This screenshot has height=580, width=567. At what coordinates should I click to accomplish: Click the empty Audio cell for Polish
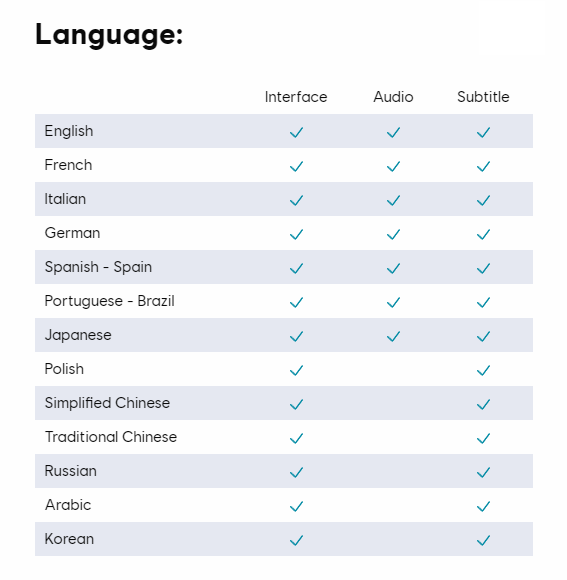393,369
